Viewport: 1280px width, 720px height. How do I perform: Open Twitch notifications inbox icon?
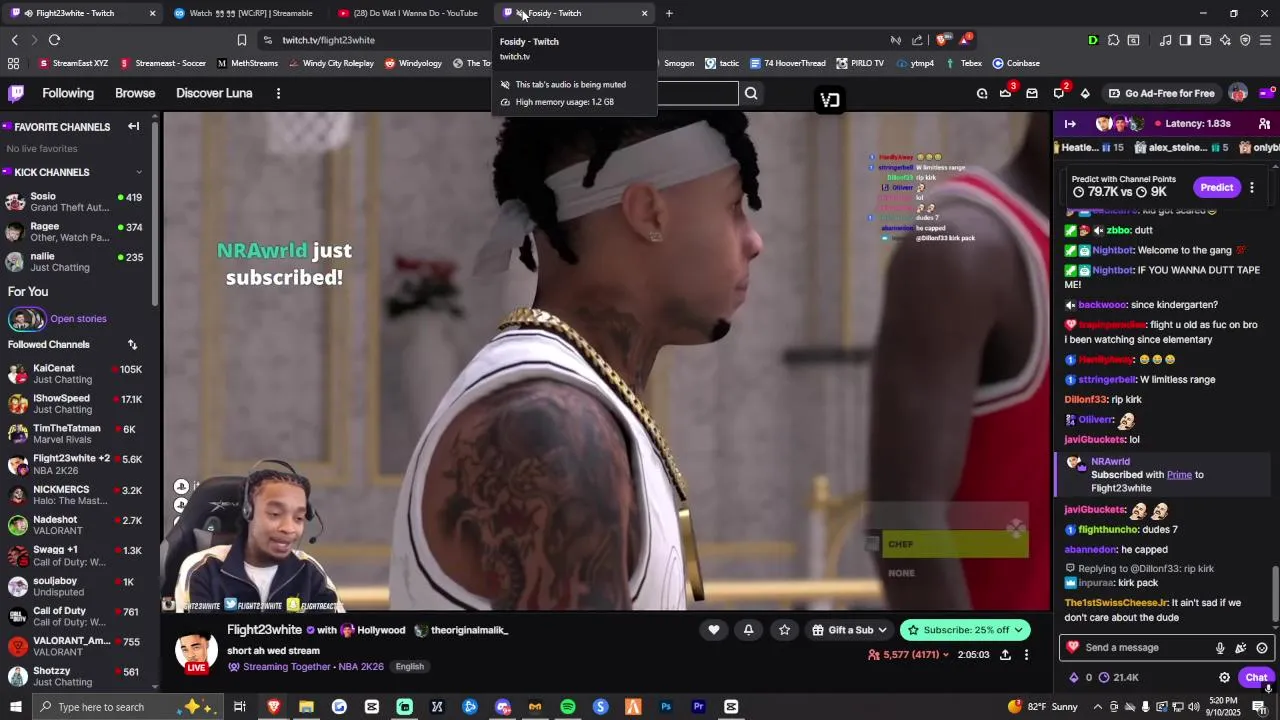1032,93
